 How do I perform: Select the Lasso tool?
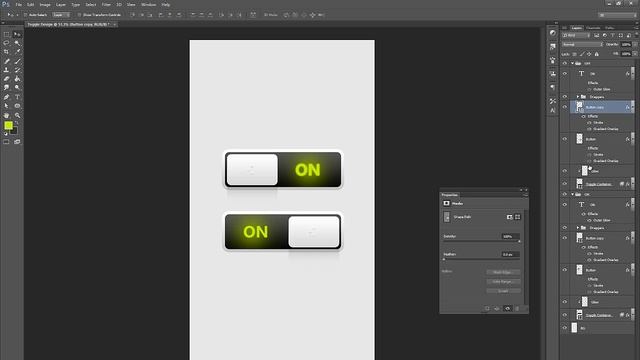coord(7,43)
